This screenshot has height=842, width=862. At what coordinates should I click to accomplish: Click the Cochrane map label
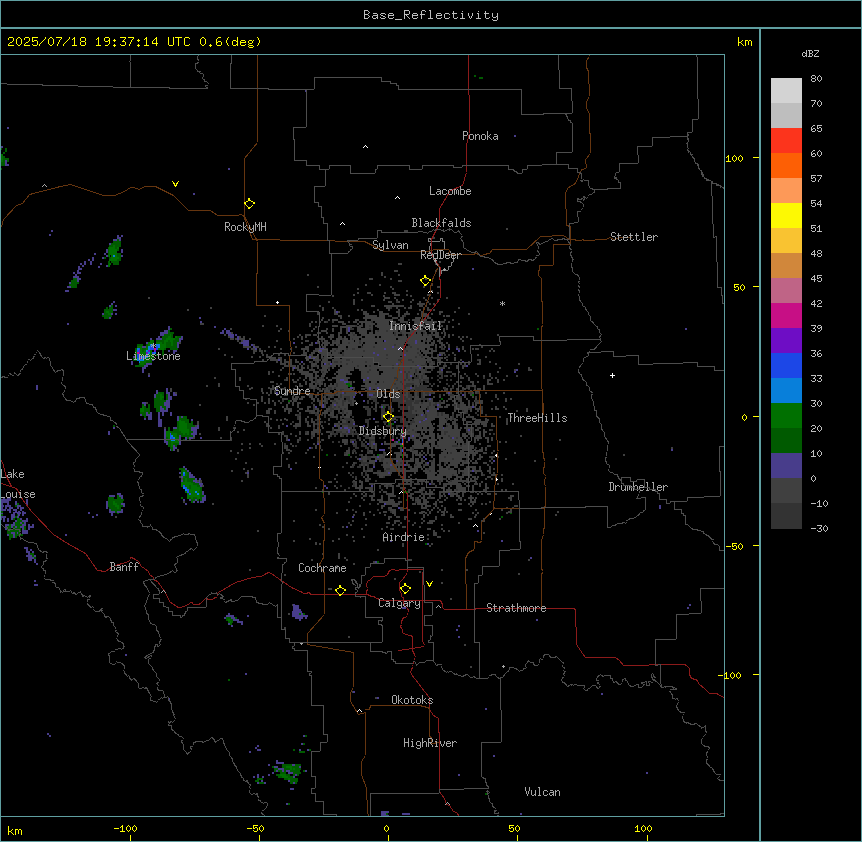click(322, 568)
